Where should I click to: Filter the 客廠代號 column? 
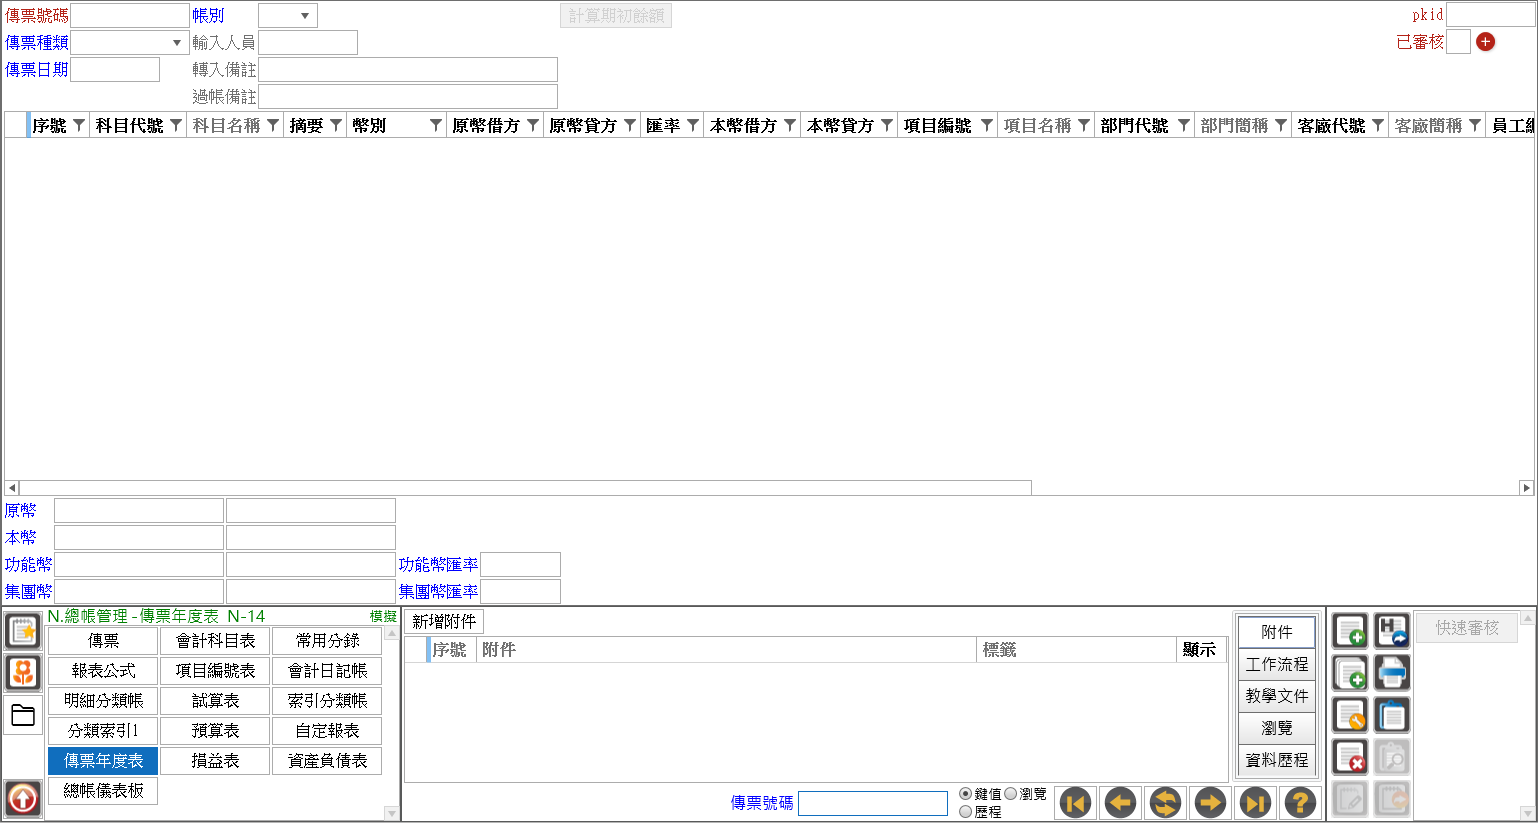pos(1378,125)
